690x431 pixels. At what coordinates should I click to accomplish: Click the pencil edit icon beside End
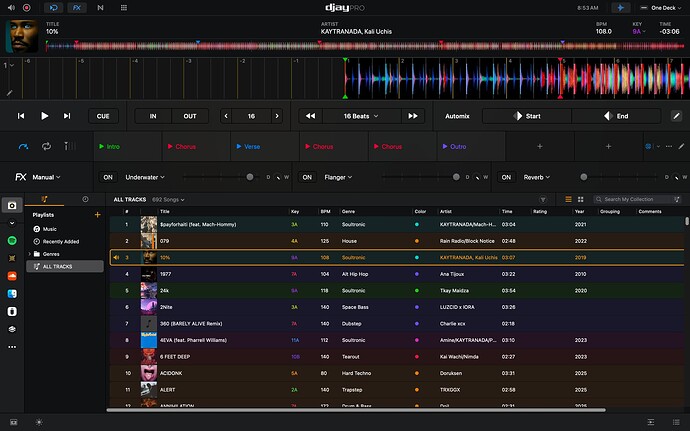(676, 116)
